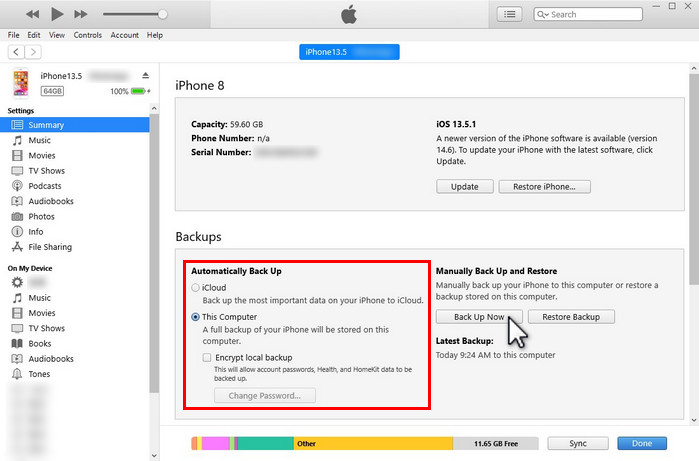Click the Podcasts icon in sidebar
Screen dimensions: 699x461
click(x=17, y=186)
